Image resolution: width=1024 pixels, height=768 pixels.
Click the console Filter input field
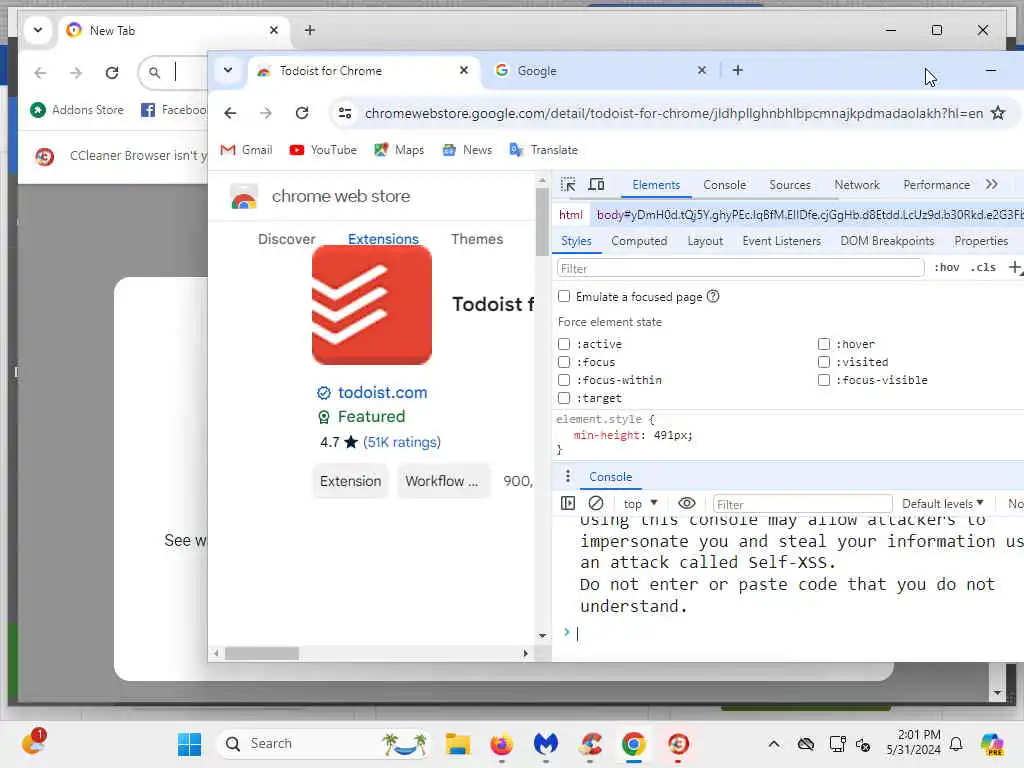(803, 504)
